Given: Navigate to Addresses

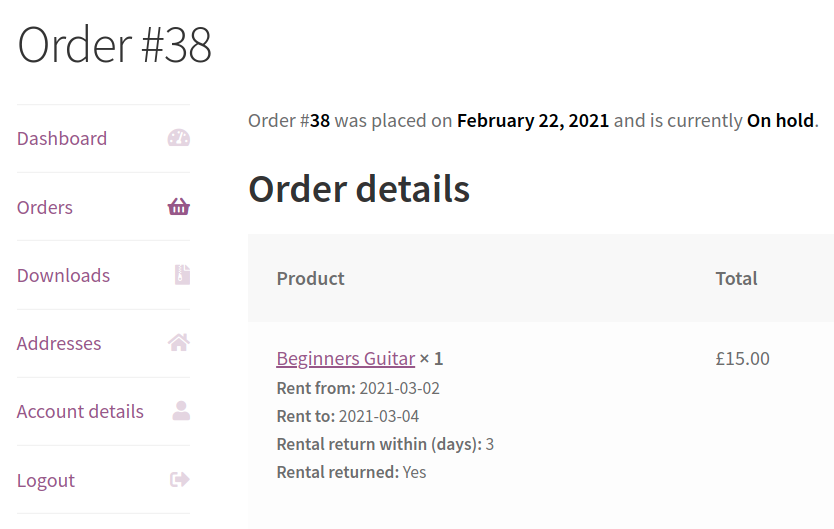Looking at the screenshot, I should [x=59, y=343].
